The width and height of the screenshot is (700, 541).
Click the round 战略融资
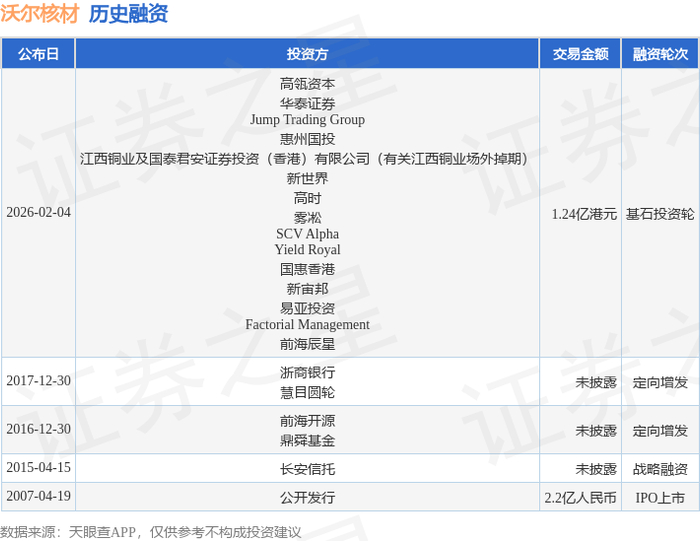tap(660, 469)
